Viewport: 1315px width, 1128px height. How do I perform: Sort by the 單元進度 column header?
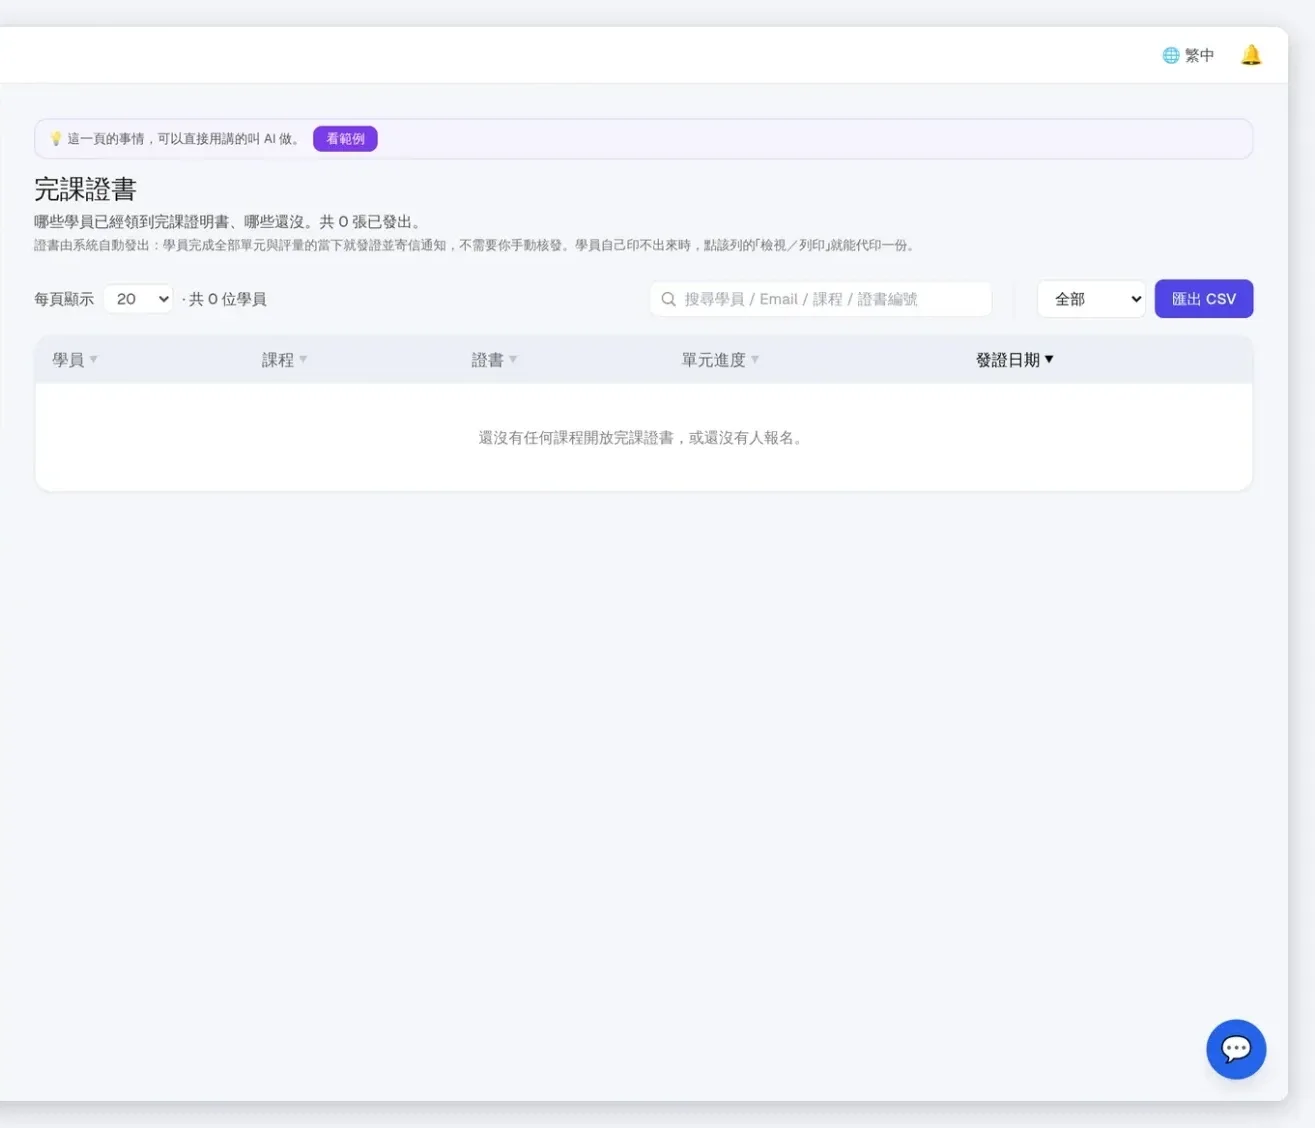[x=721, y=360]
